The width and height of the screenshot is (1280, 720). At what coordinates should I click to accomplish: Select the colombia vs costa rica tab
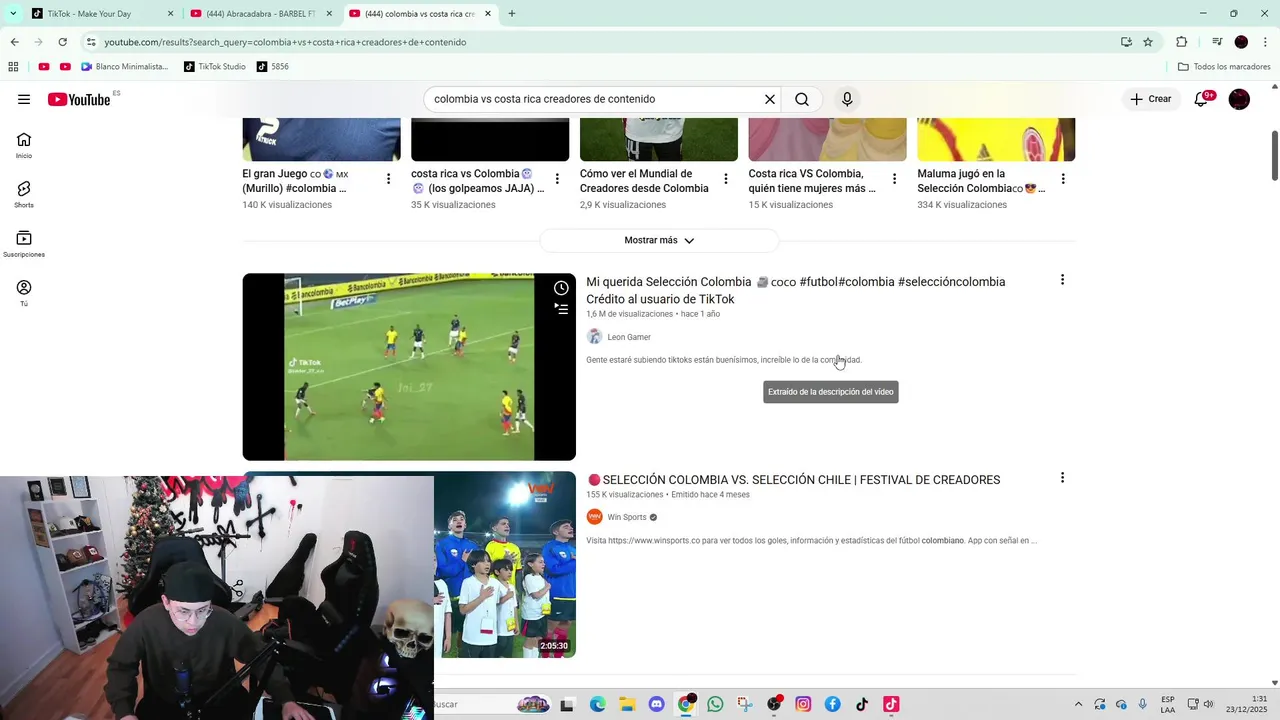[420, 14]
